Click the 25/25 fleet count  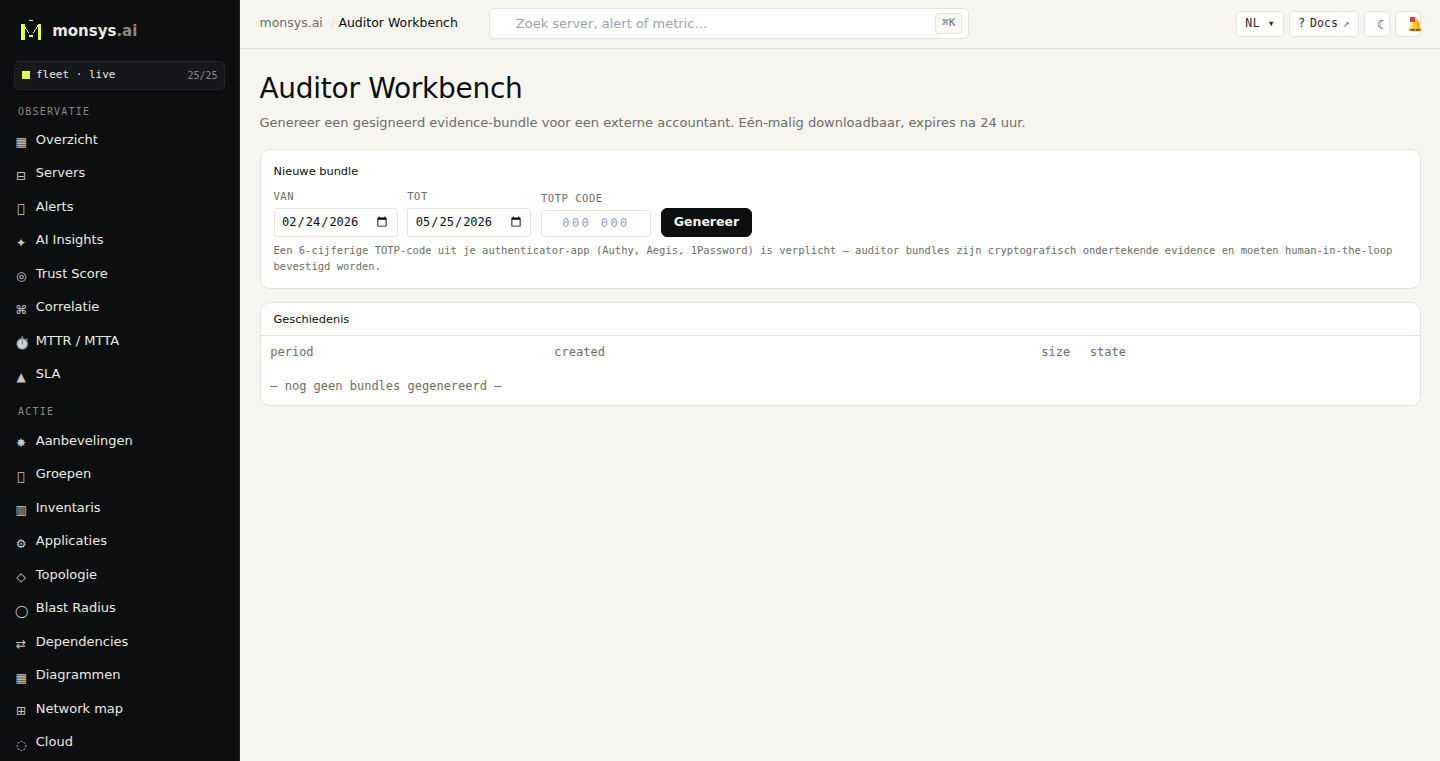pos(202,75)
